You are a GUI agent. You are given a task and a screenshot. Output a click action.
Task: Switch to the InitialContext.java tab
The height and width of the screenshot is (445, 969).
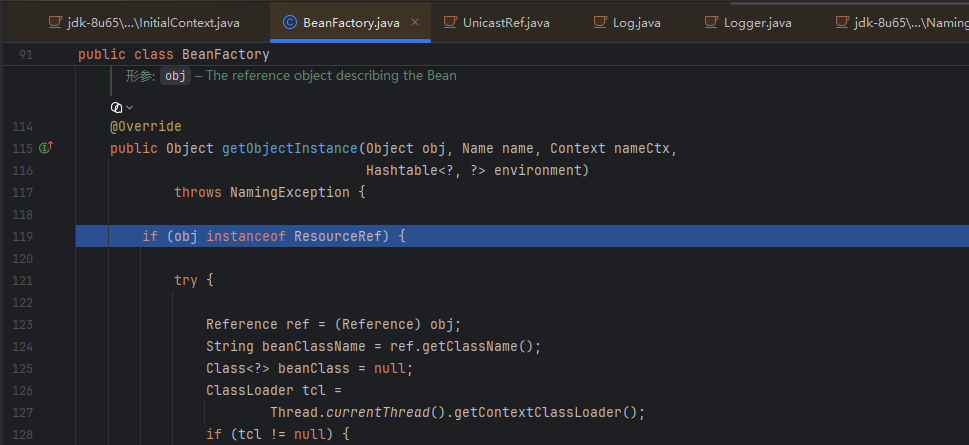[x=144, y=23]
